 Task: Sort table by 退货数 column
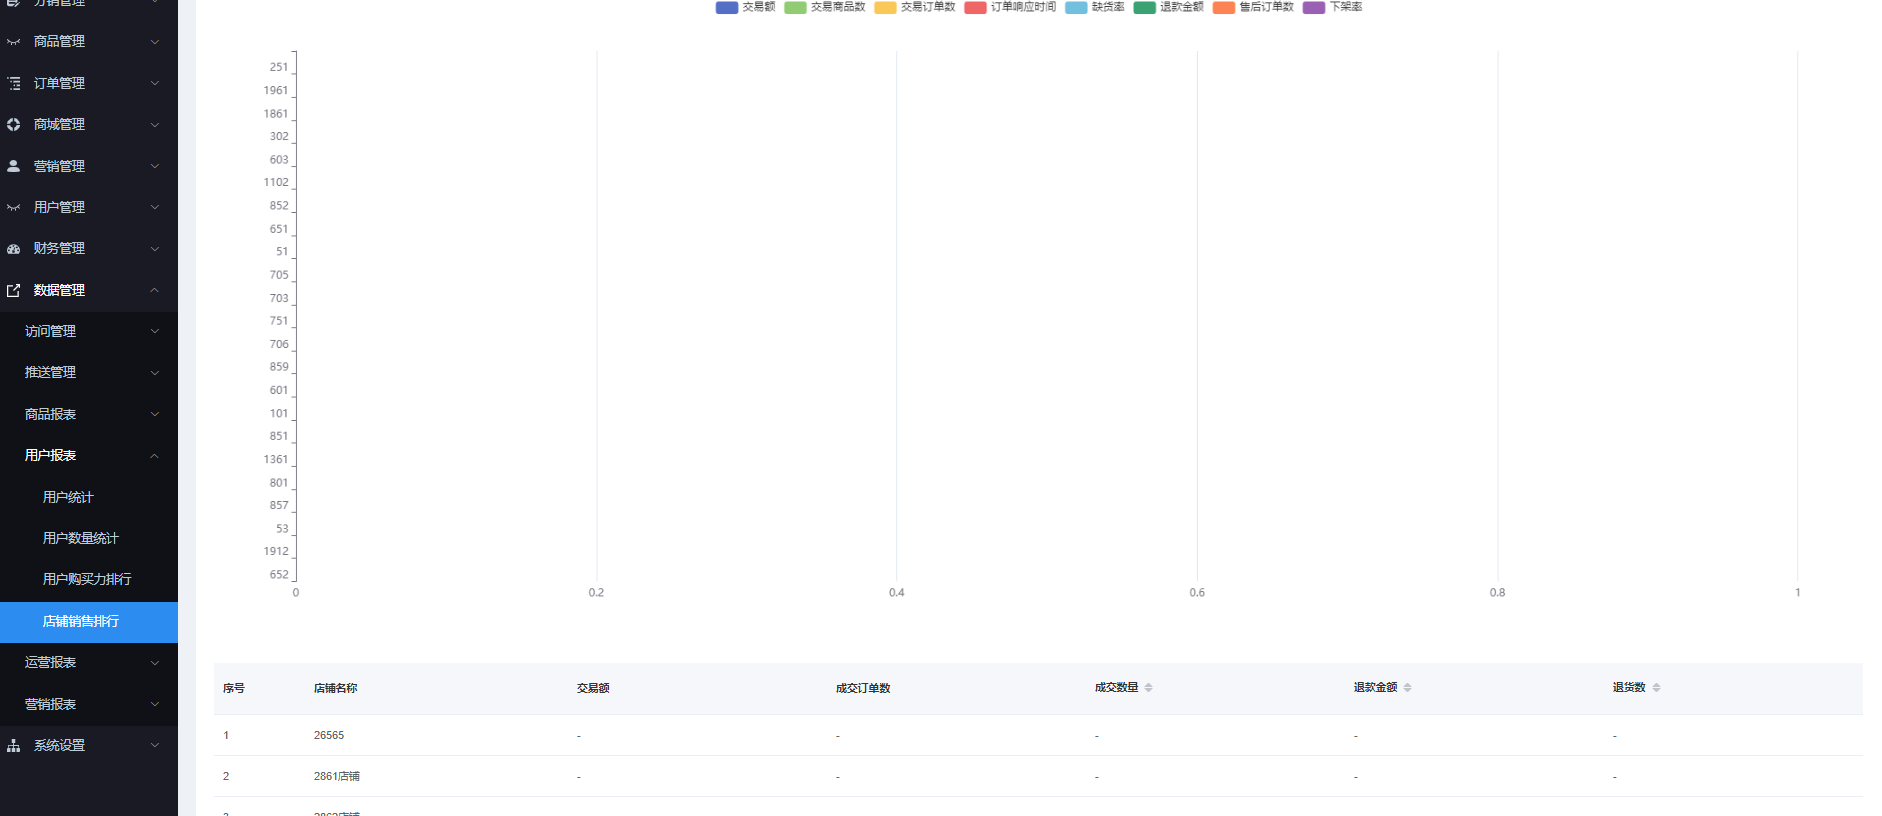[1656, 688]
